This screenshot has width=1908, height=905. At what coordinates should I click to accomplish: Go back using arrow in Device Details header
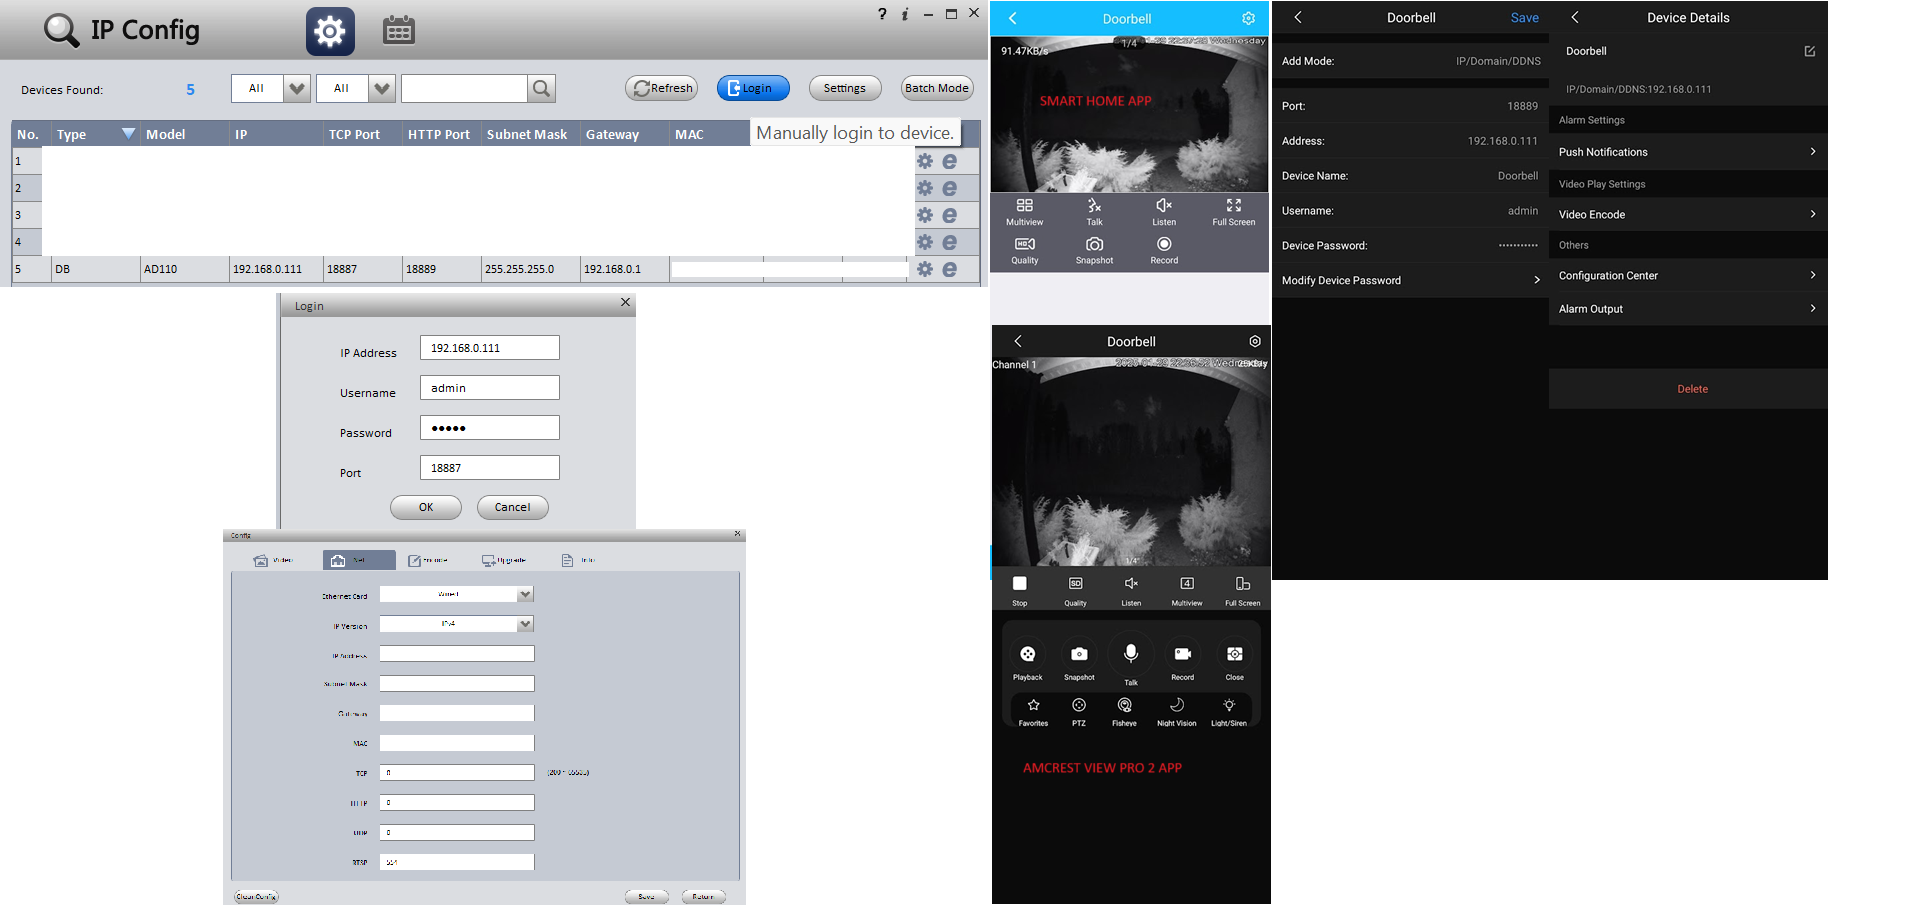(1575, 17)
